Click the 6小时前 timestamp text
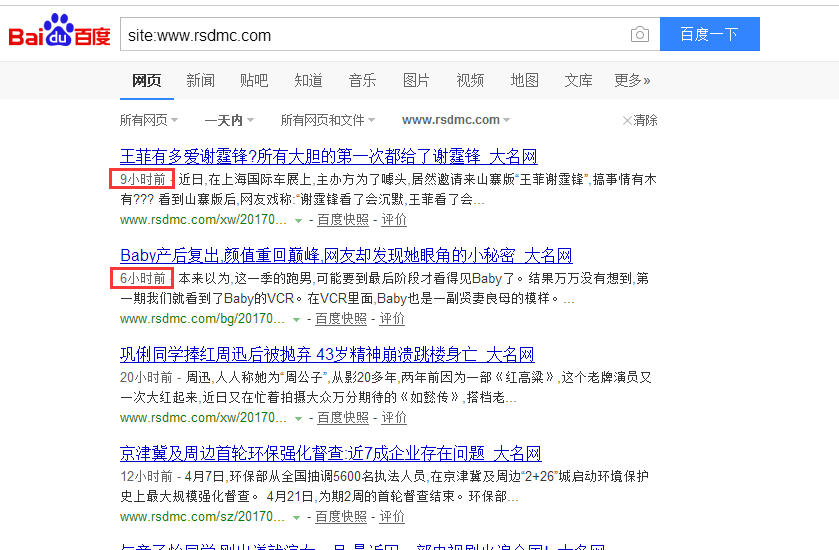Screen dimensions: 839x550 pyautogui.click(x=143, y=278)
